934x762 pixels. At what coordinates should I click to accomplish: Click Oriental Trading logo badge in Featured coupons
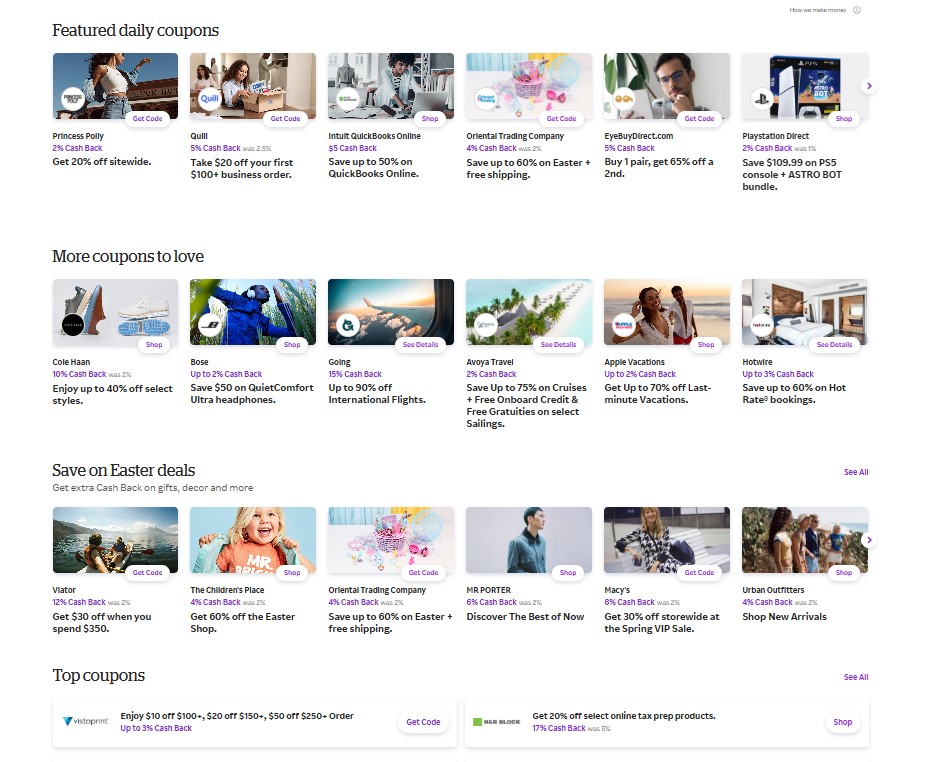click(x=486, y=98)
